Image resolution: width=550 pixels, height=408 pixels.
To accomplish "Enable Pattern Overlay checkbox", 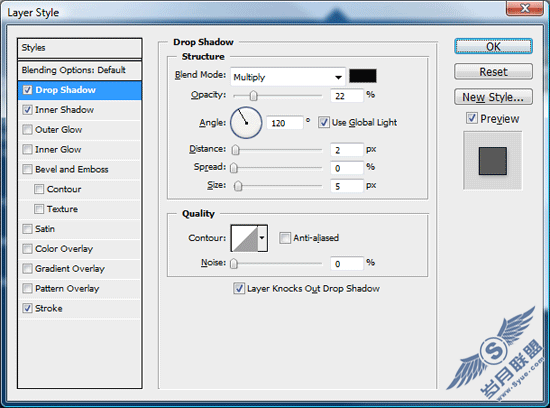I will pos(27,288).
